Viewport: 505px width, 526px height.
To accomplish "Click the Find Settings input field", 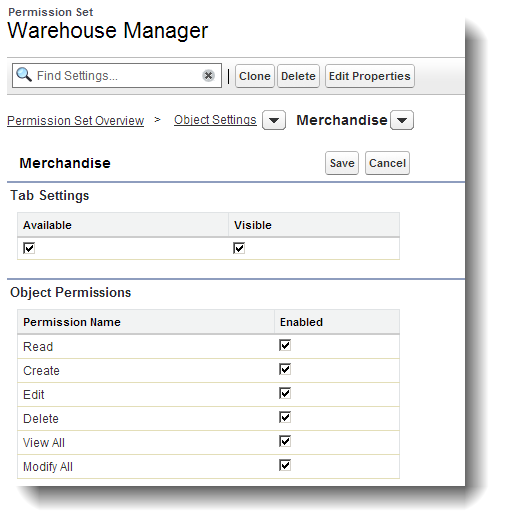I will click(x=117, y=76).
